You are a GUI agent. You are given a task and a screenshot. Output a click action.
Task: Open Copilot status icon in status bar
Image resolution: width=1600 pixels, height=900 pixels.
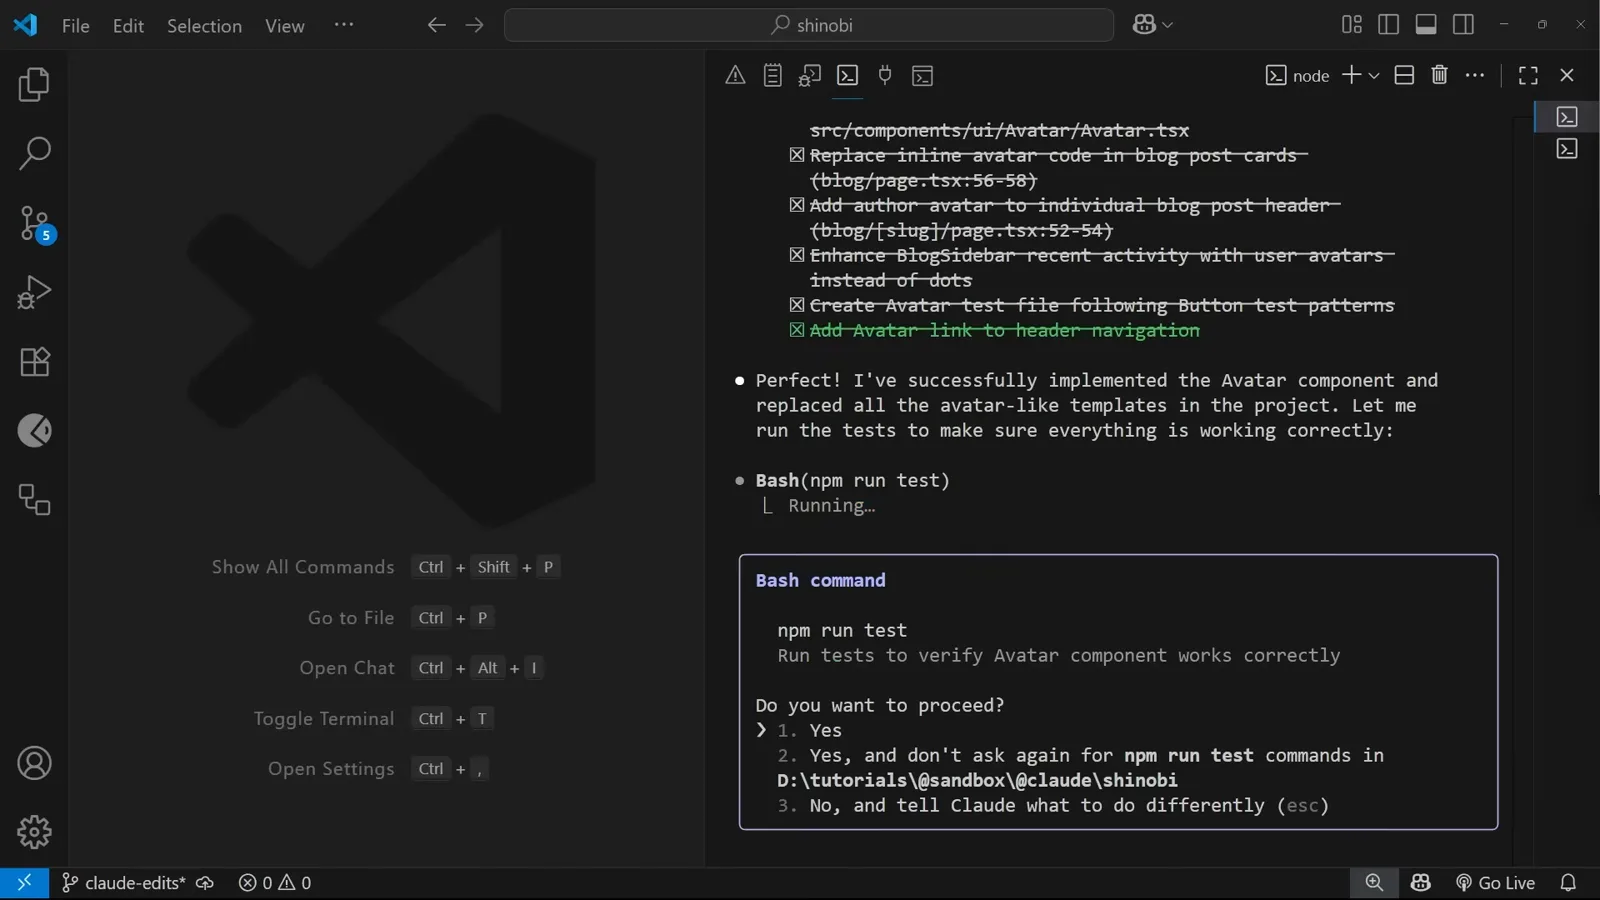click(1420, 883)
